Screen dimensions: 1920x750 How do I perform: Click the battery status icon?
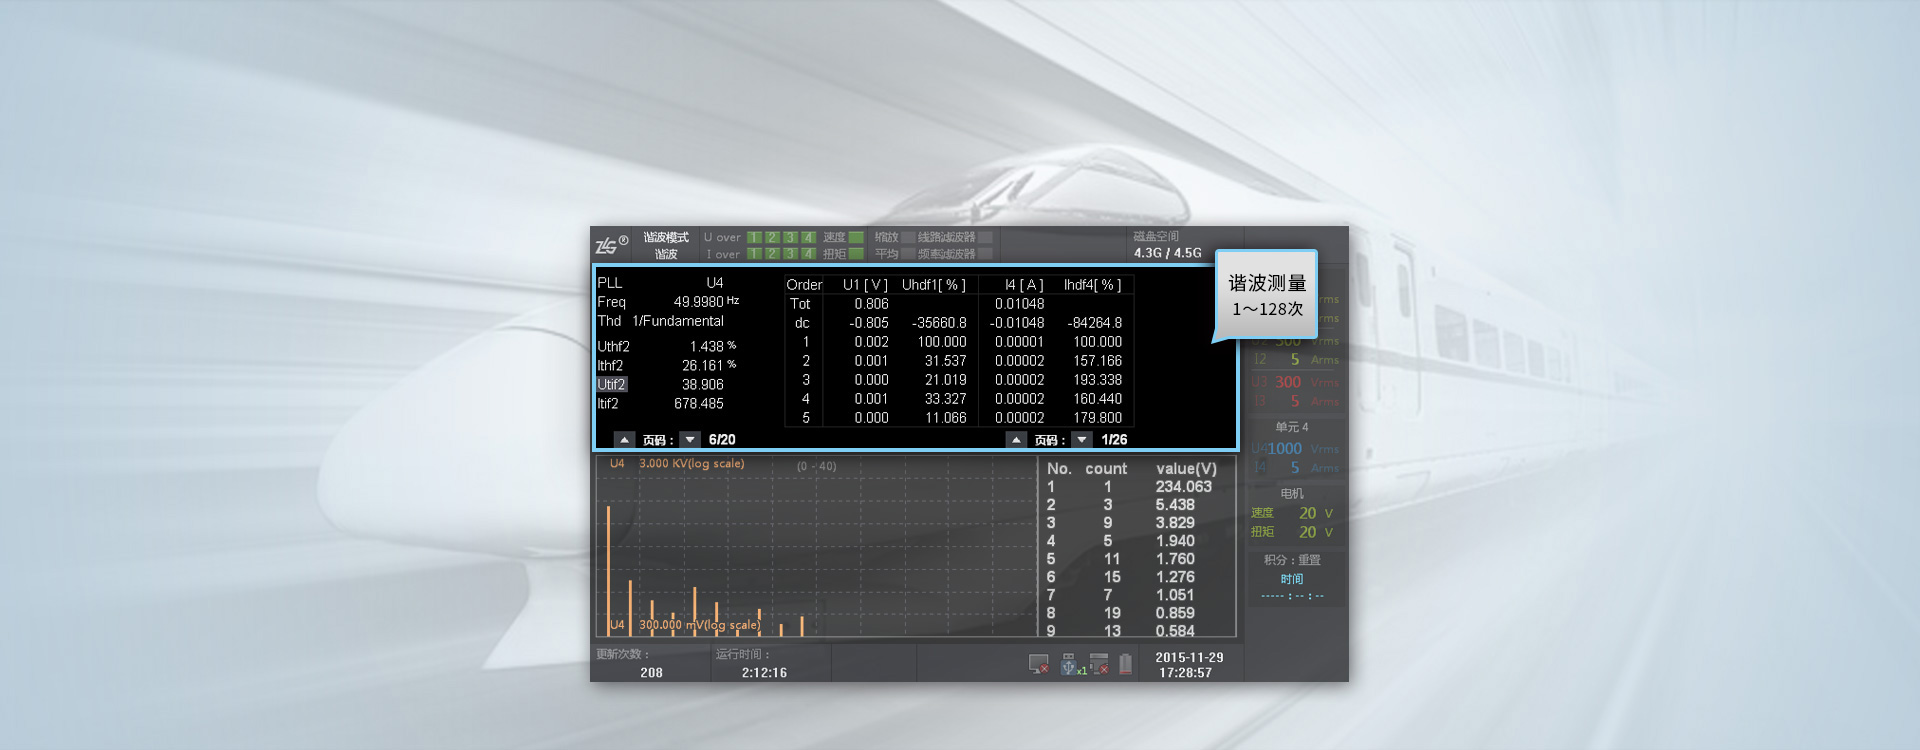(x=1126, y=665)
